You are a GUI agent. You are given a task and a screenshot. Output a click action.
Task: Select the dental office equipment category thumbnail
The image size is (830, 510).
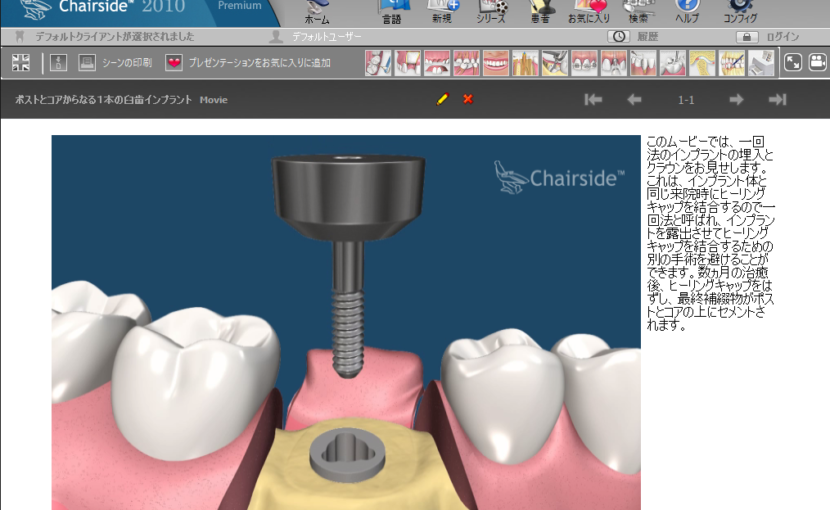(x=761, y=63)
